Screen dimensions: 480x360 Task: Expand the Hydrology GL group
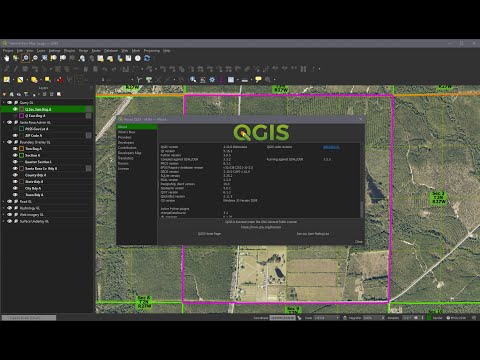pos(4,208)
